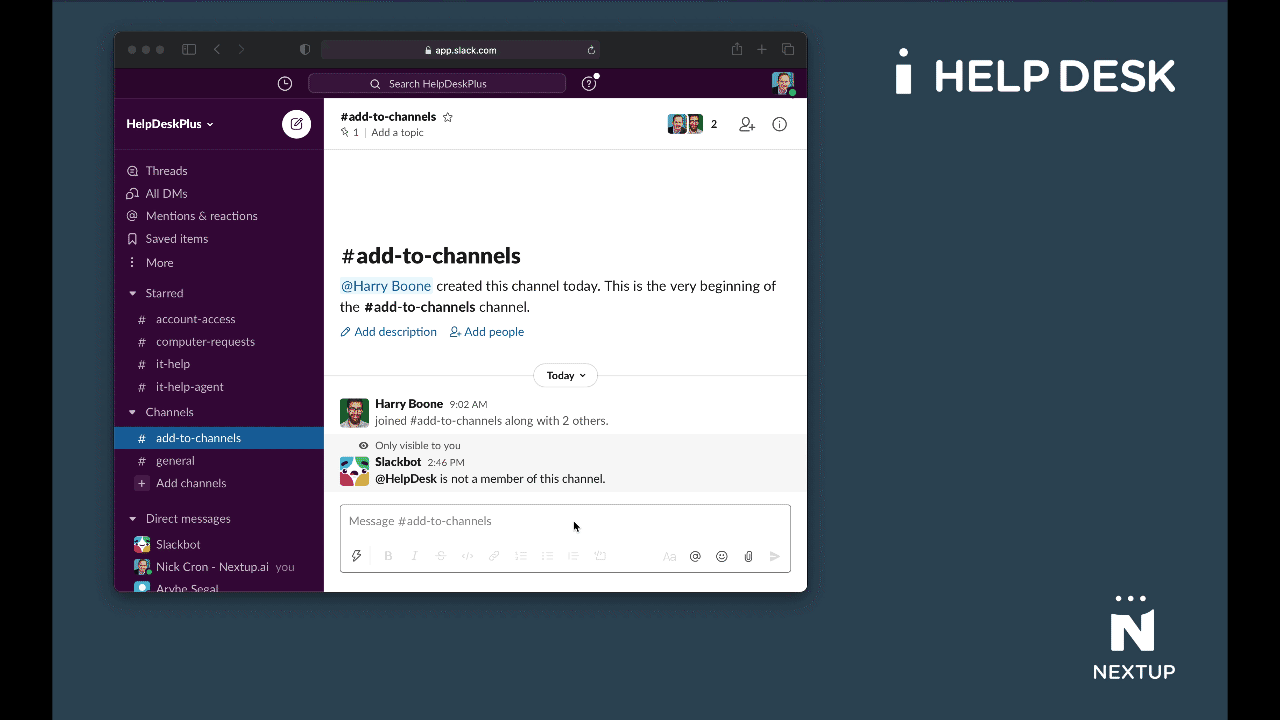Open the shortcuts lightning bolt
Image resolution: width=1280 pixels, height=720 pixels.
pos(356,556)
